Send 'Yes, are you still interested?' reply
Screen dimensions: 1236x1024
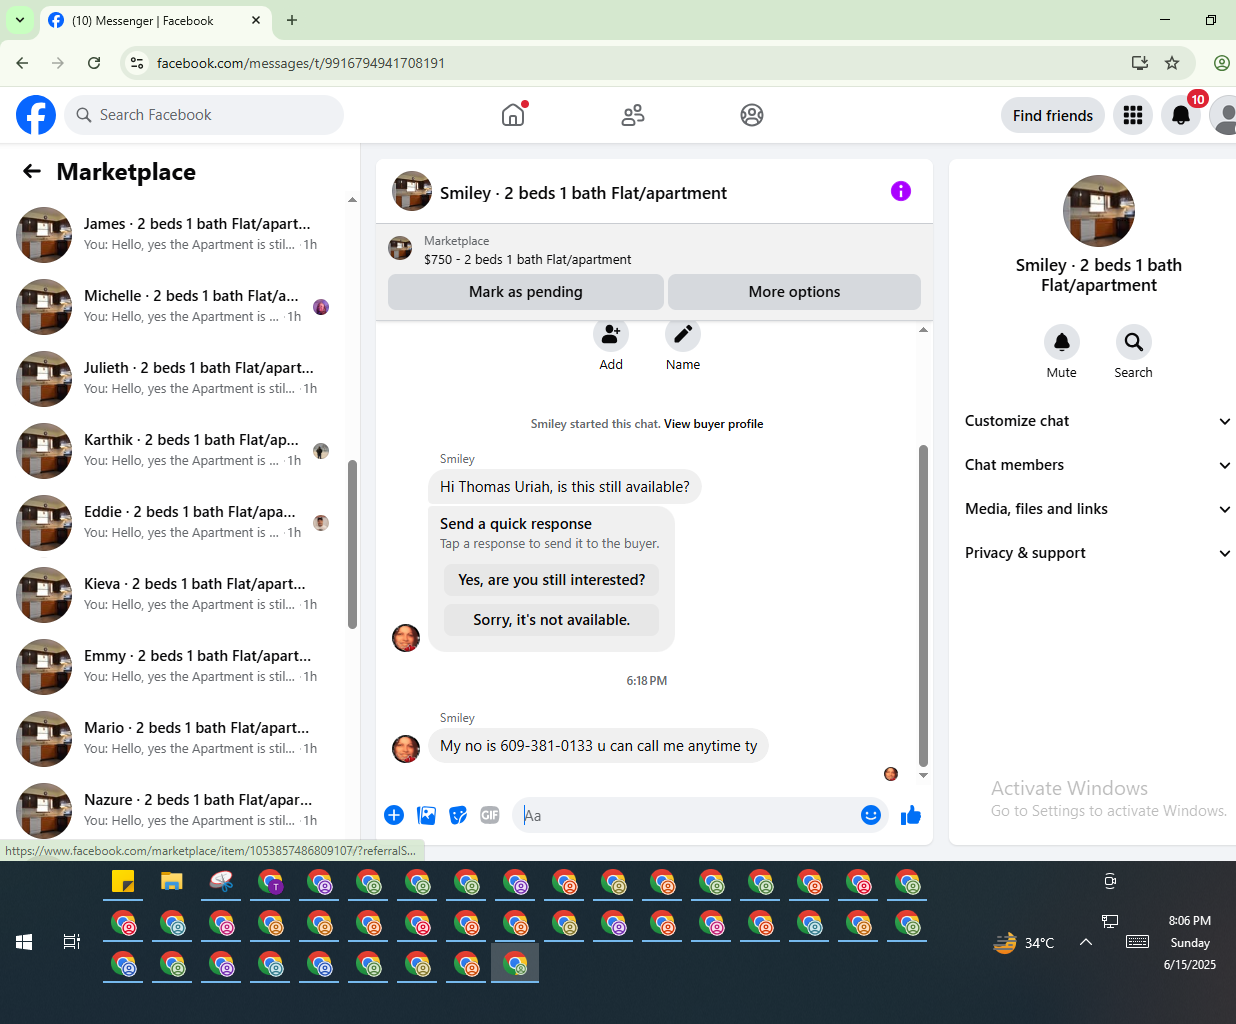coord(552,580)
